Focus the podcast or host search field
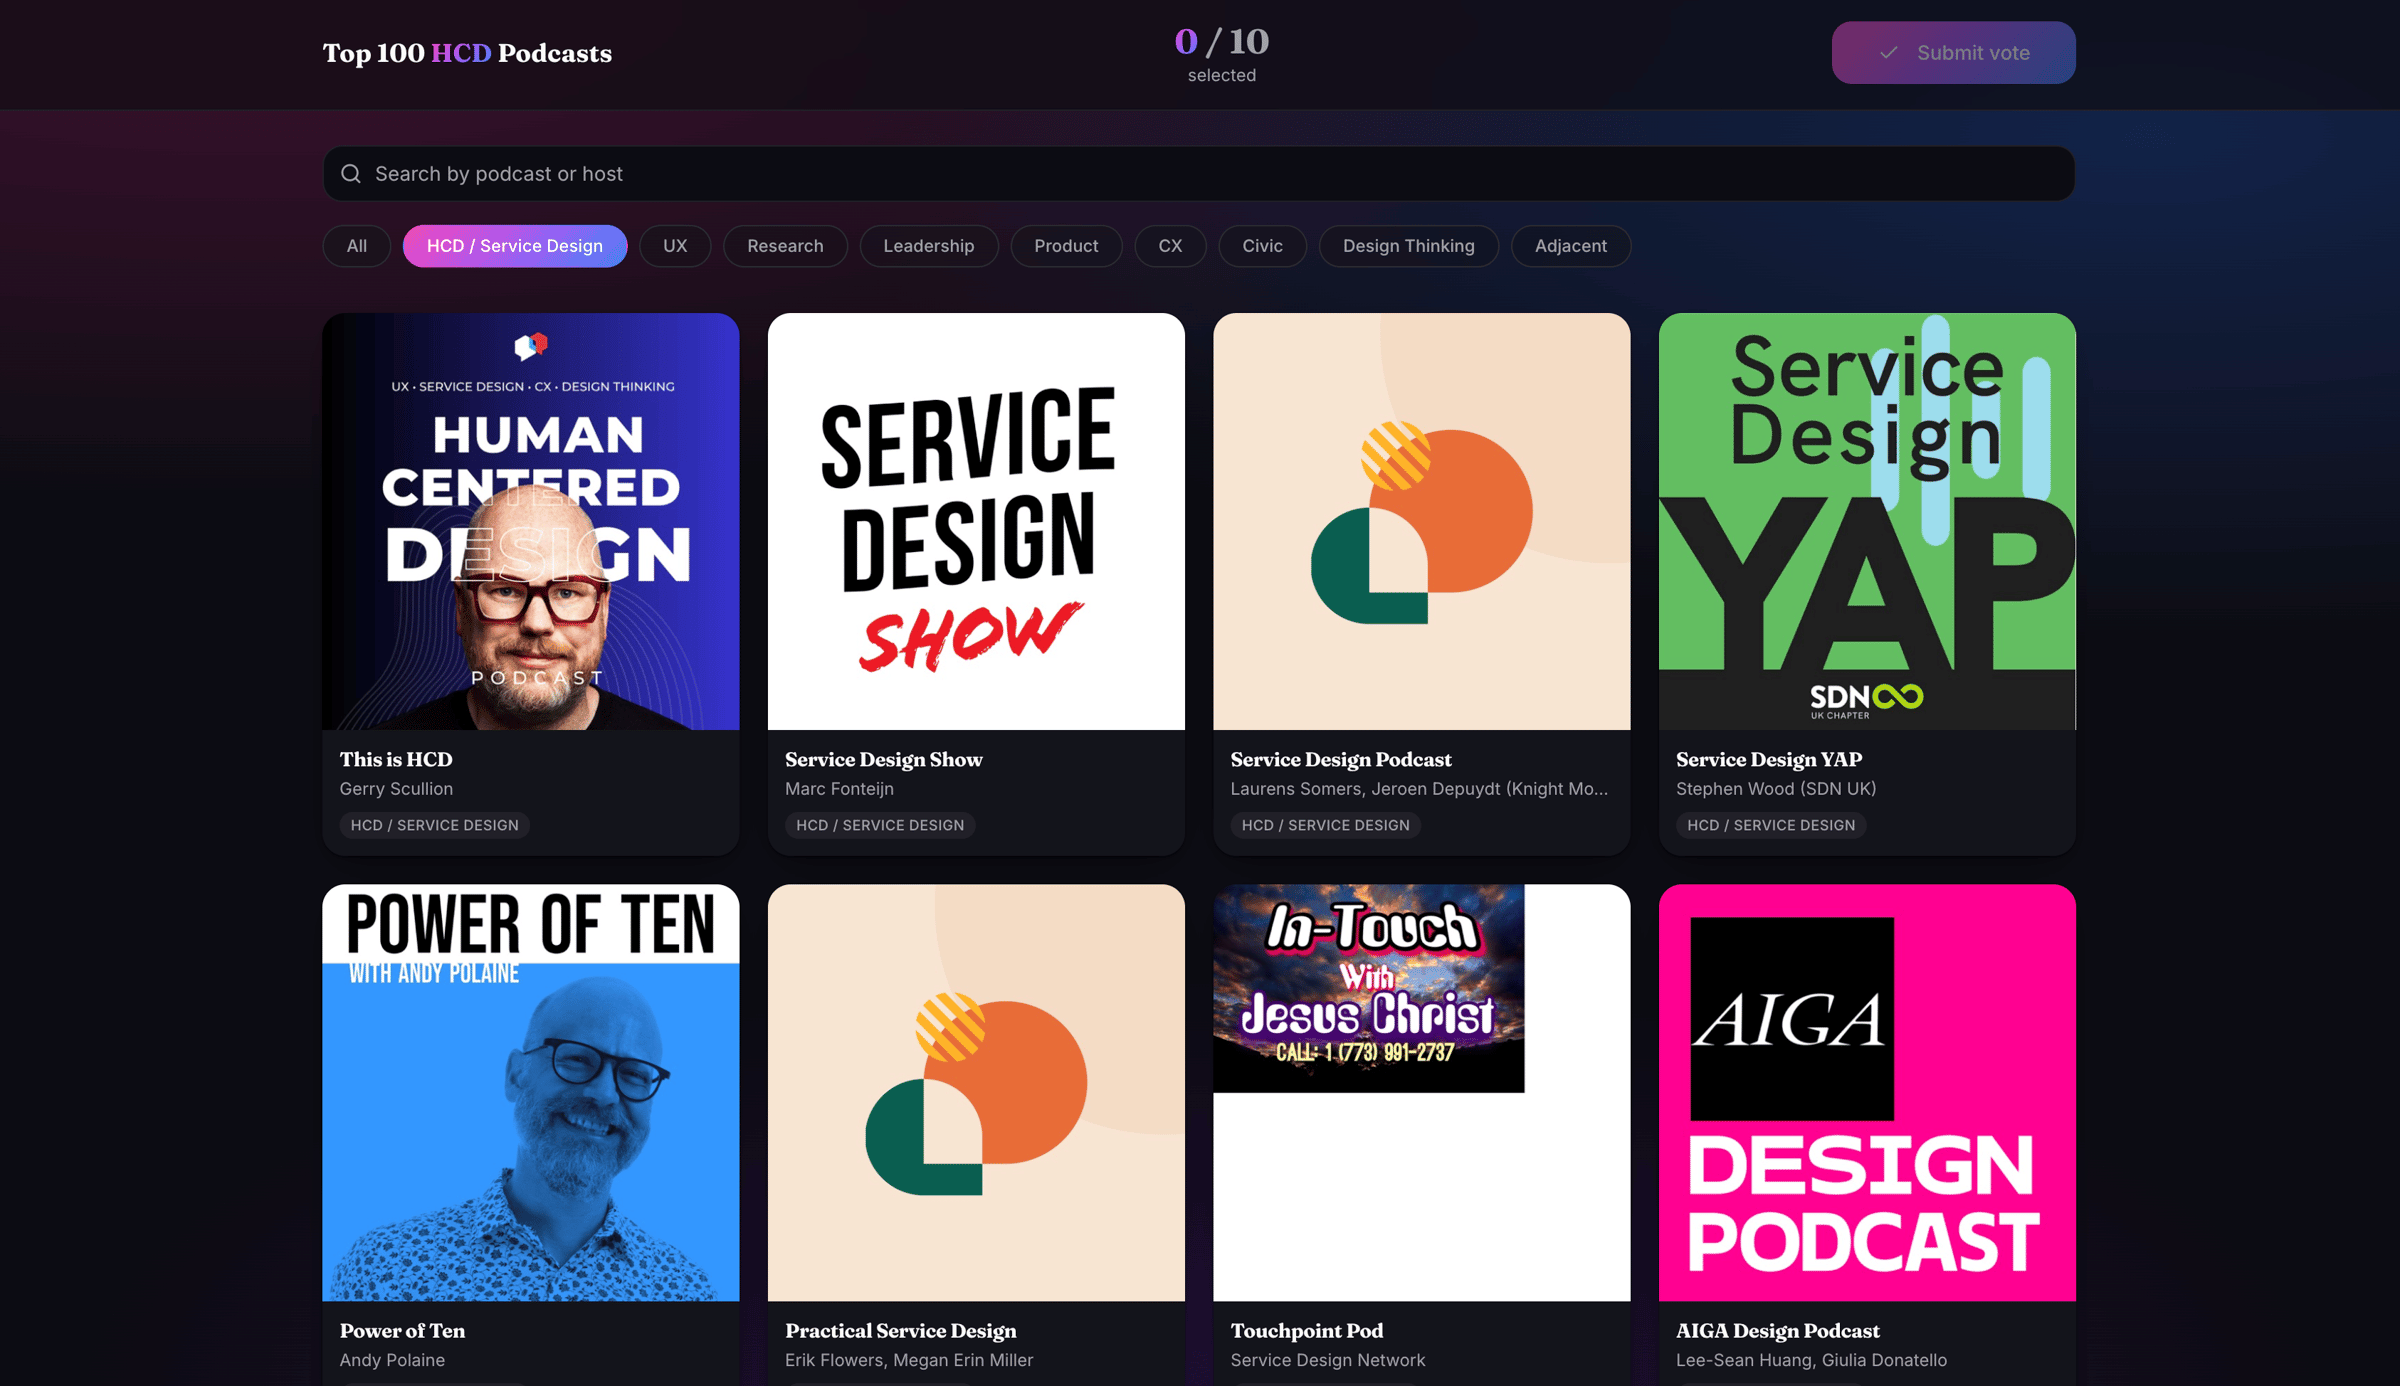This screenshot has height=1386, width=2400. click(x=1198, y=174)
